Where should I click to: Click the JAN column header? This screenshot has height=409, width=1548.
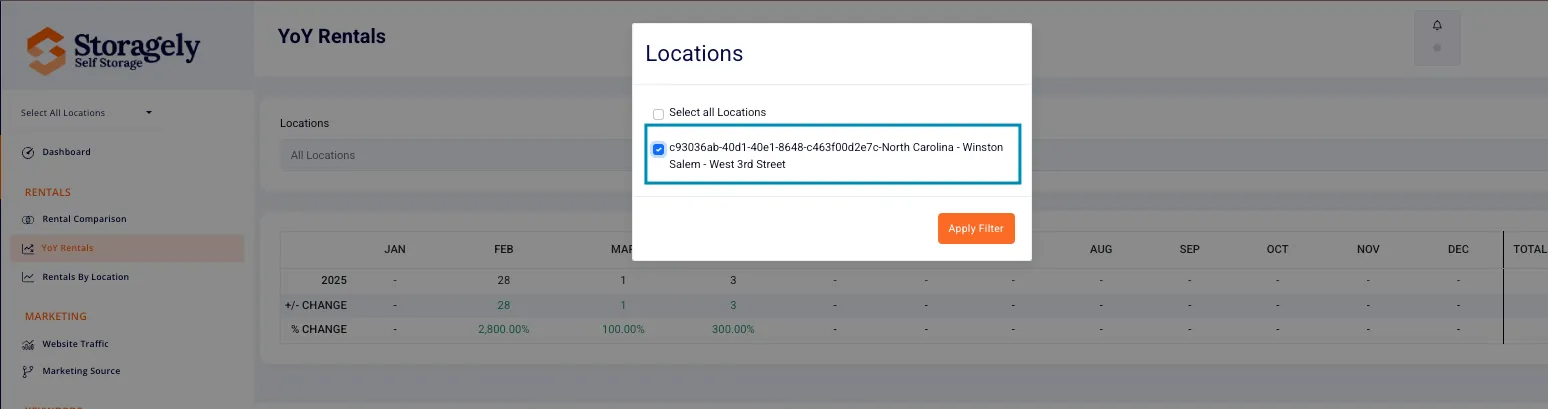click(395, 249)
